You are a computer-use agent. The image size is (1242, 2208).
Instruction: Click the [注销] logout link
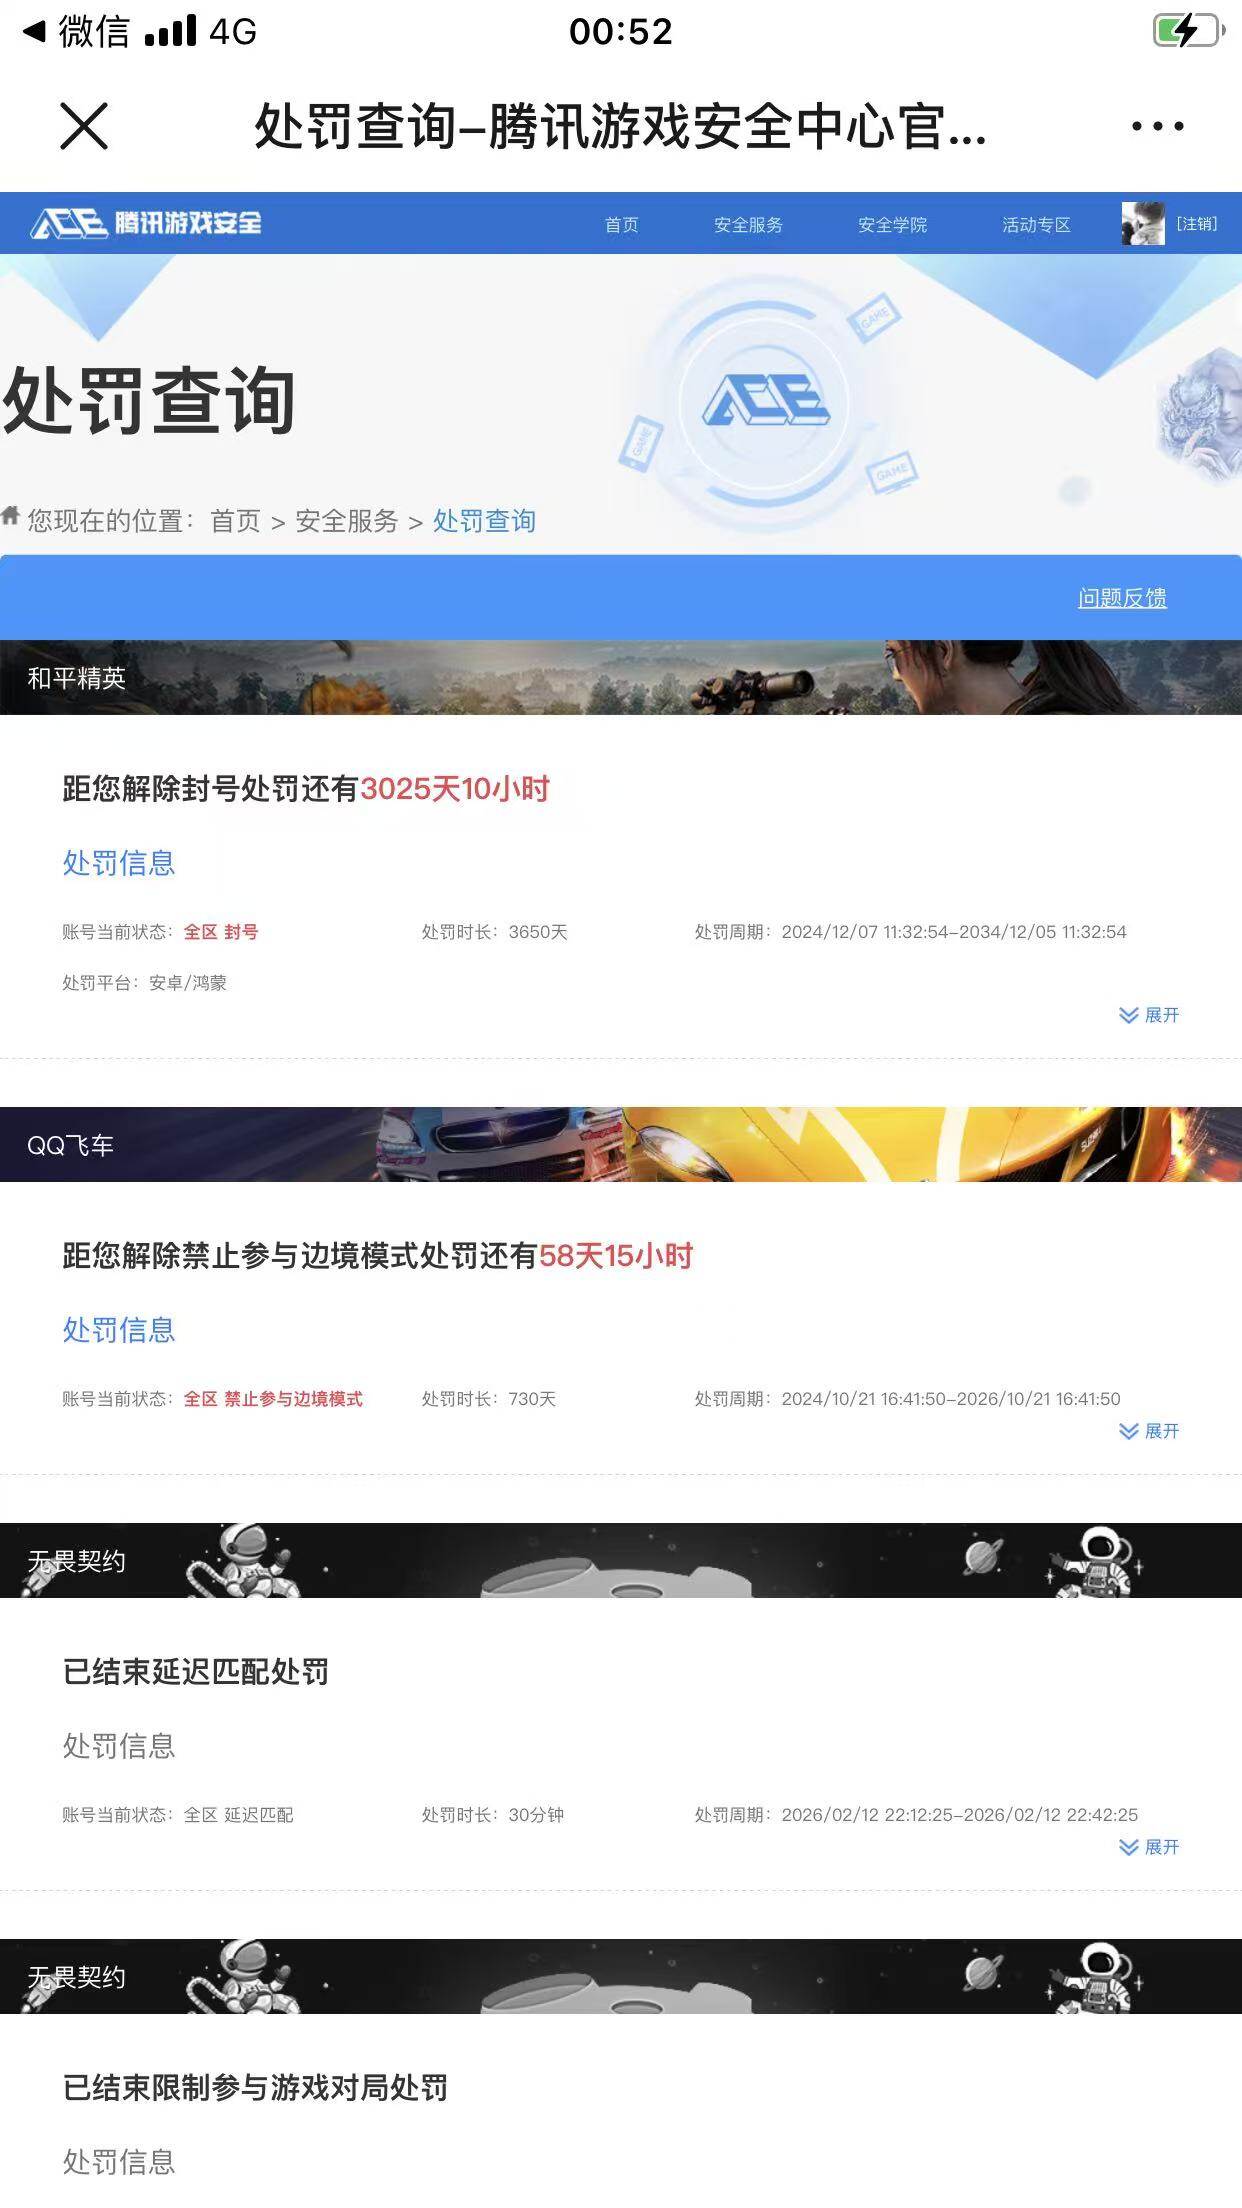[x=1196, y=223]
